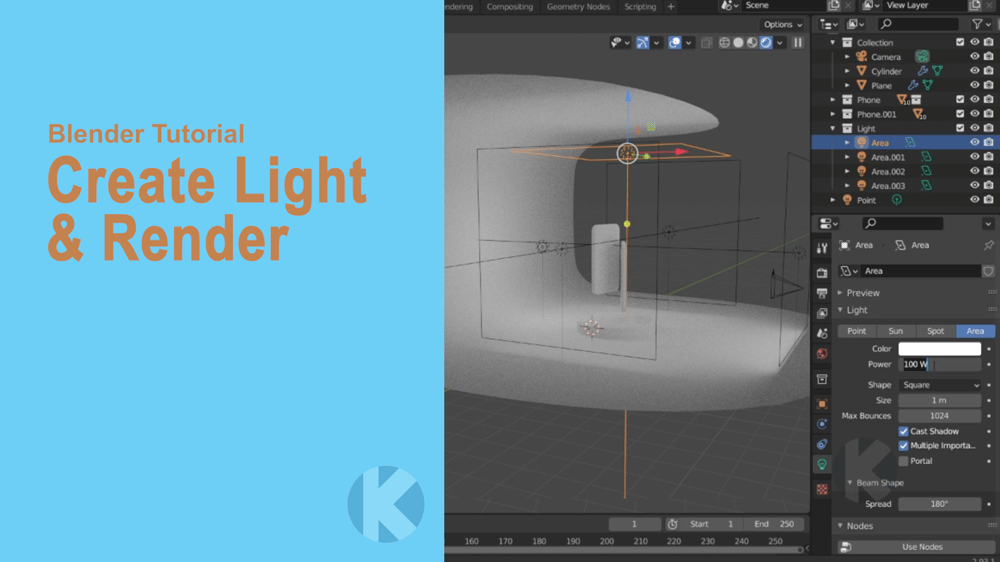This screenshot has height=562, width=1000.
Task: Open Shape dropdown showing Square
Action: (939, 385)
